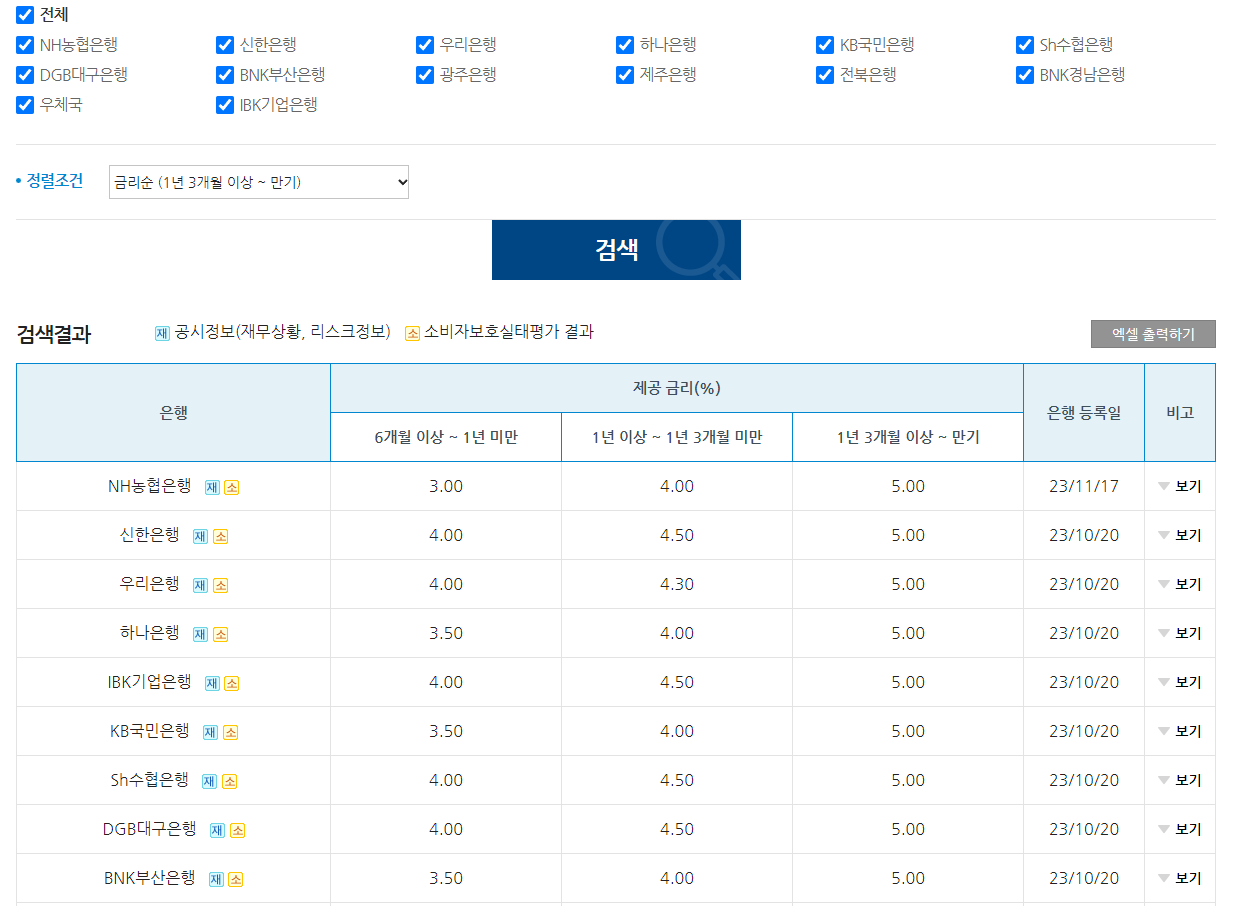
Task: Click the 소비자보호실태평가 결과 legend text
Action: pyautogui.click(x=509, y=332)
